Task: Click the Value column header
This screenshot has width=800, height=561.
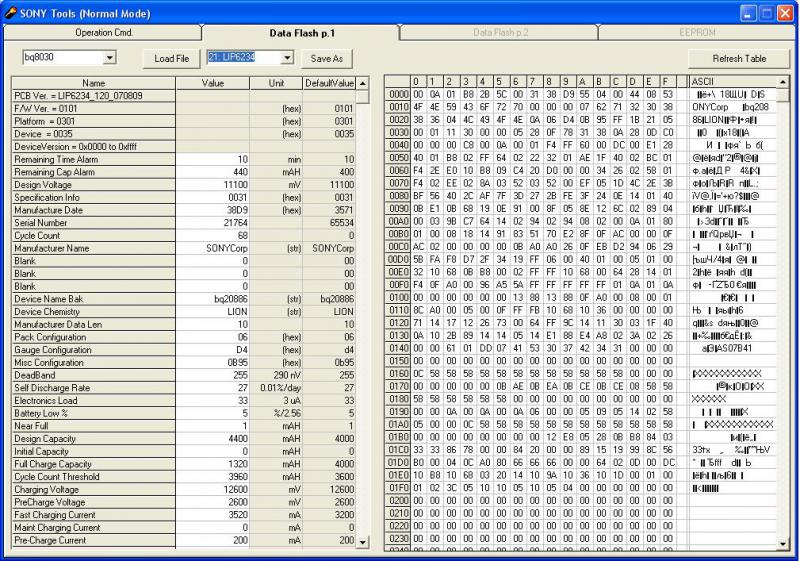Action: (x=213, y=83)
